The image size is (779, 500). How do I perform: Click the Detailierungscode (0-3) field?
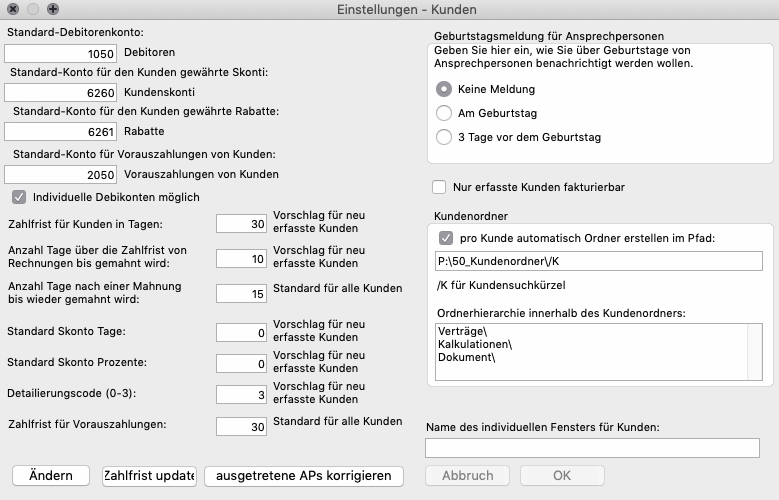point(241,395)
